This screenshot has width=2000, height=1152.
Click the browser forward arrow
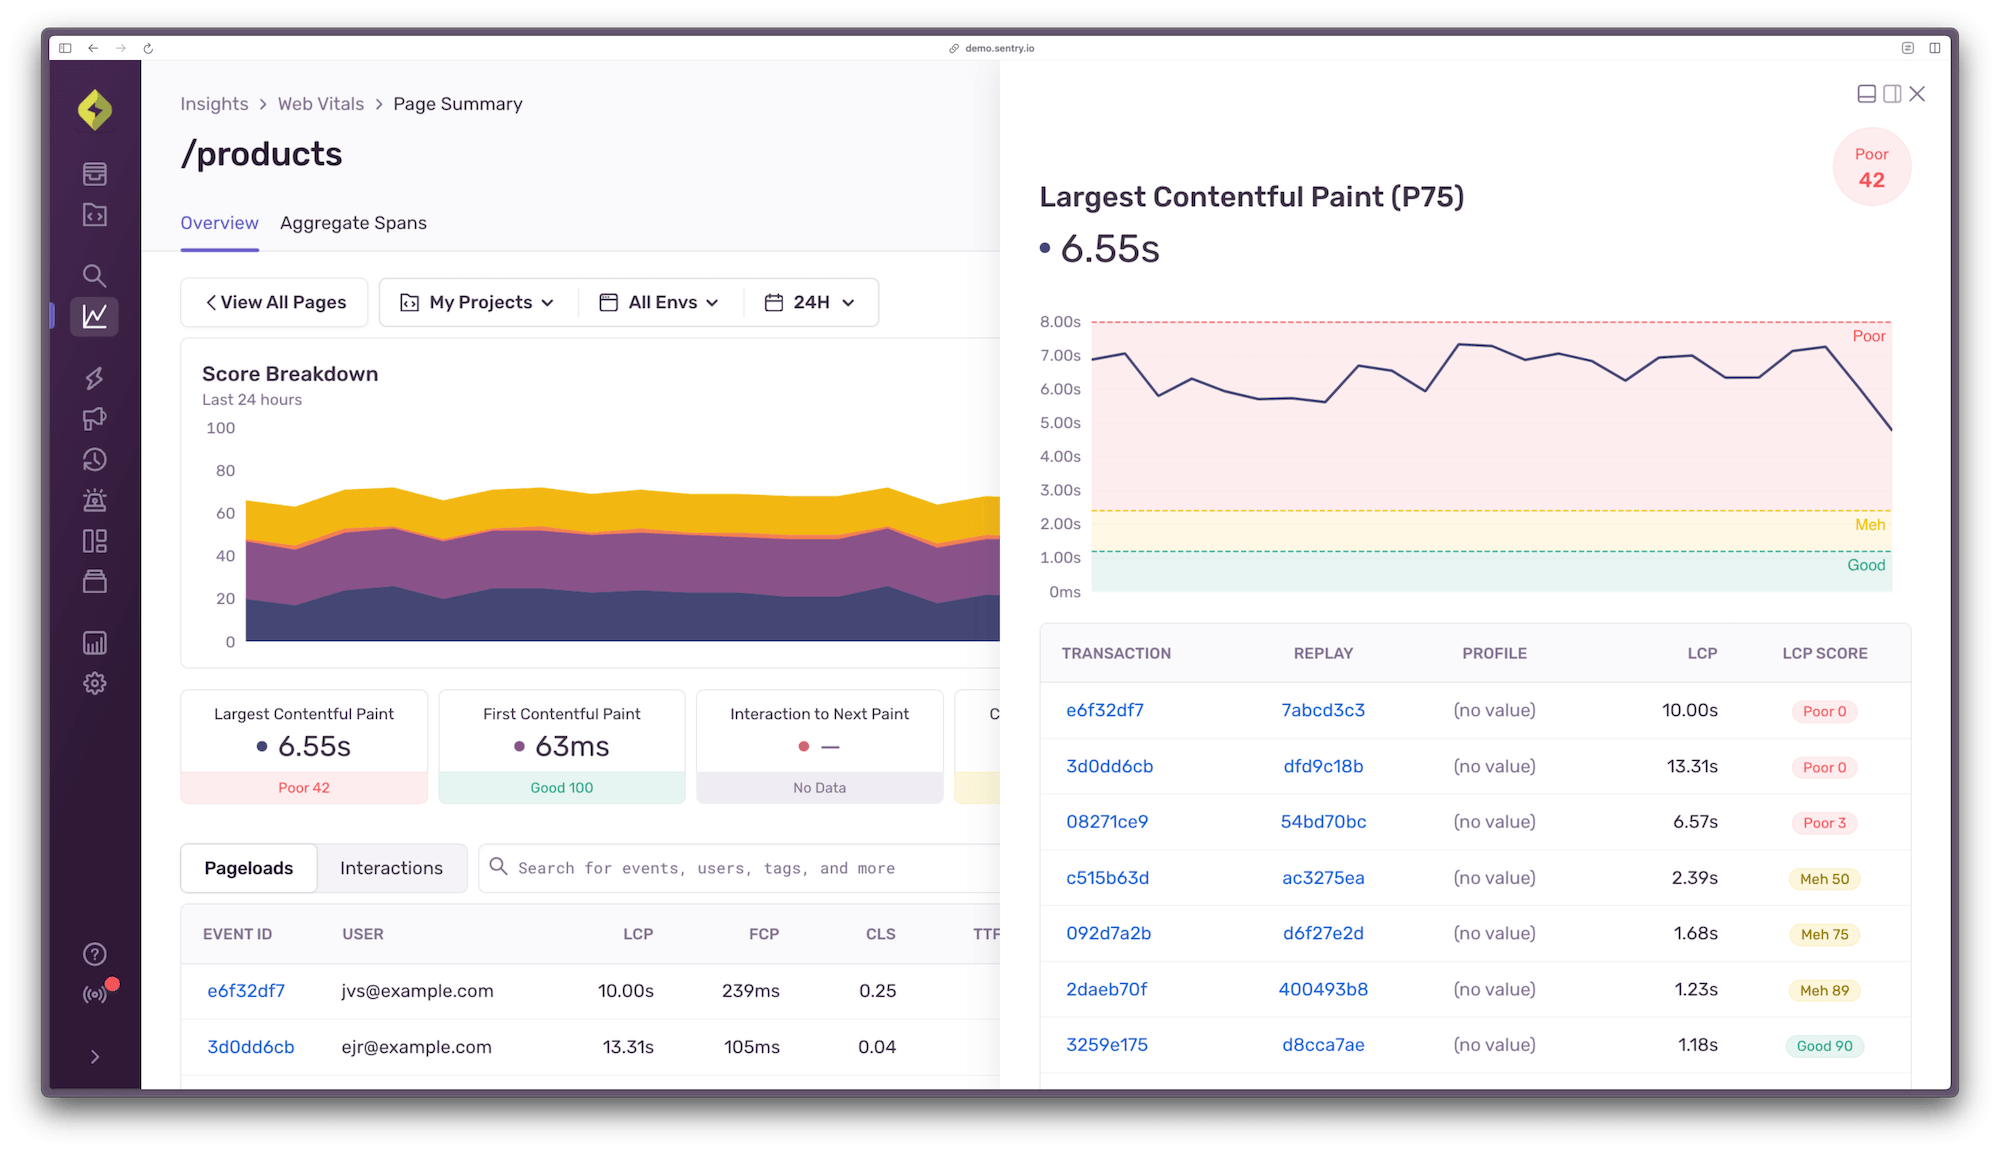pyautogui.click(x=121, y=48)
